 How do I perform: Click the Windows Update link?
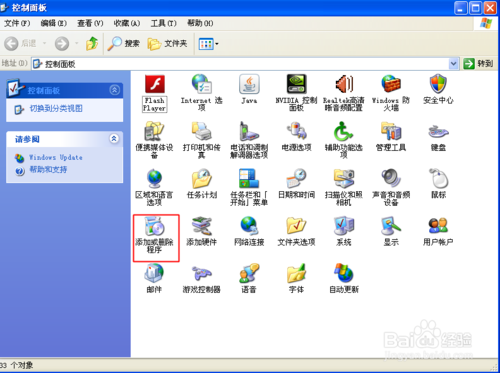pyautogui.click(x=56, y=157)
